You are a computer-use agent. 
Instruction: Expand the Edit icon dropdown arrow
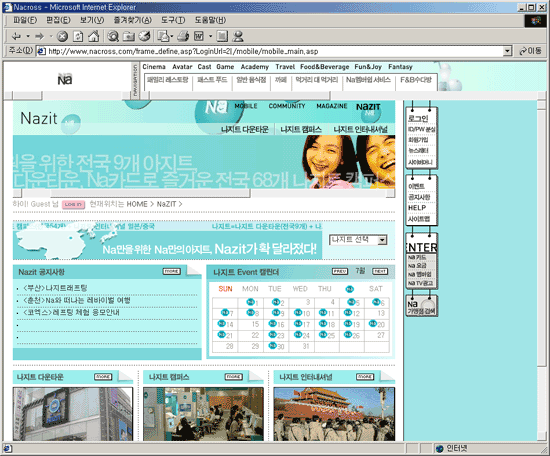tap(210, 36)
